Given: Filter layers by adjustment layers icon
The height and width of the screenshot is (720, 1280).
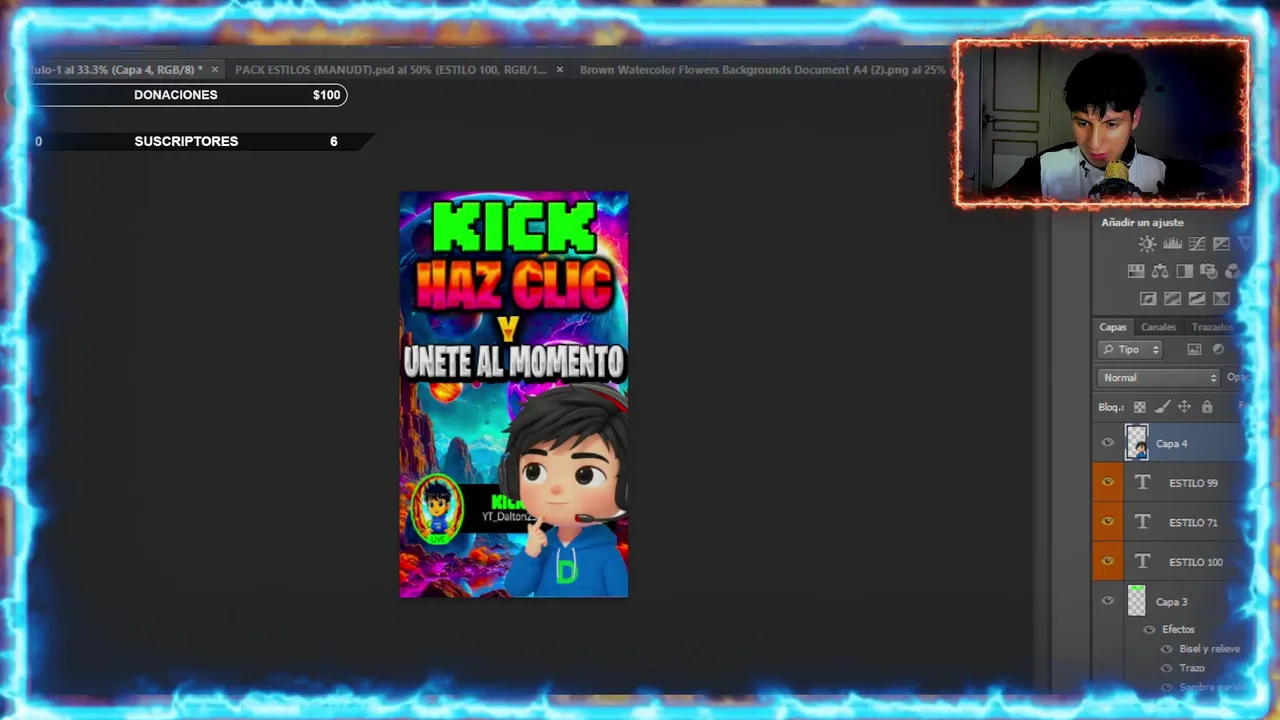Looking at the screenshot, I should click(1218, 349).
